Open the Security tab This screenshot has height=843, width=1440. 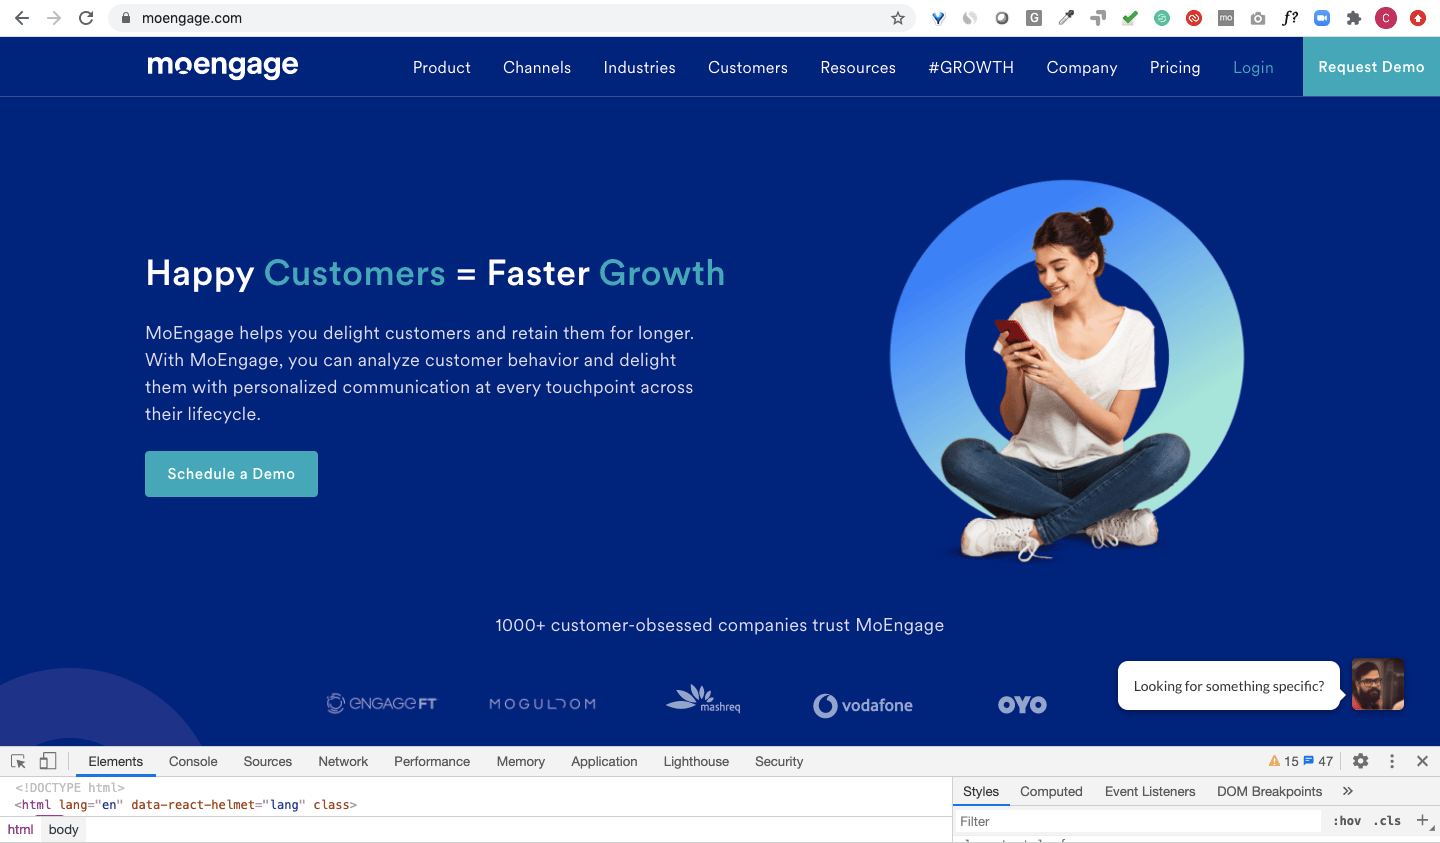click(x=779, y=761)
